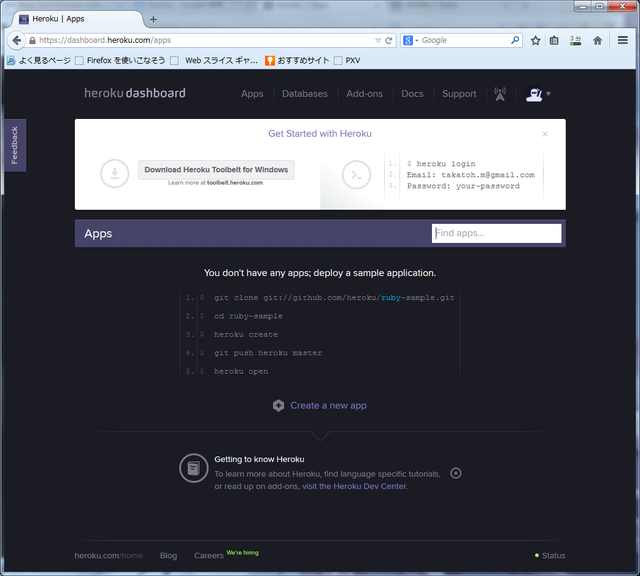Click the browser back arrow button
The width and height of the screenshot is (640, 576).
(16, 40)
